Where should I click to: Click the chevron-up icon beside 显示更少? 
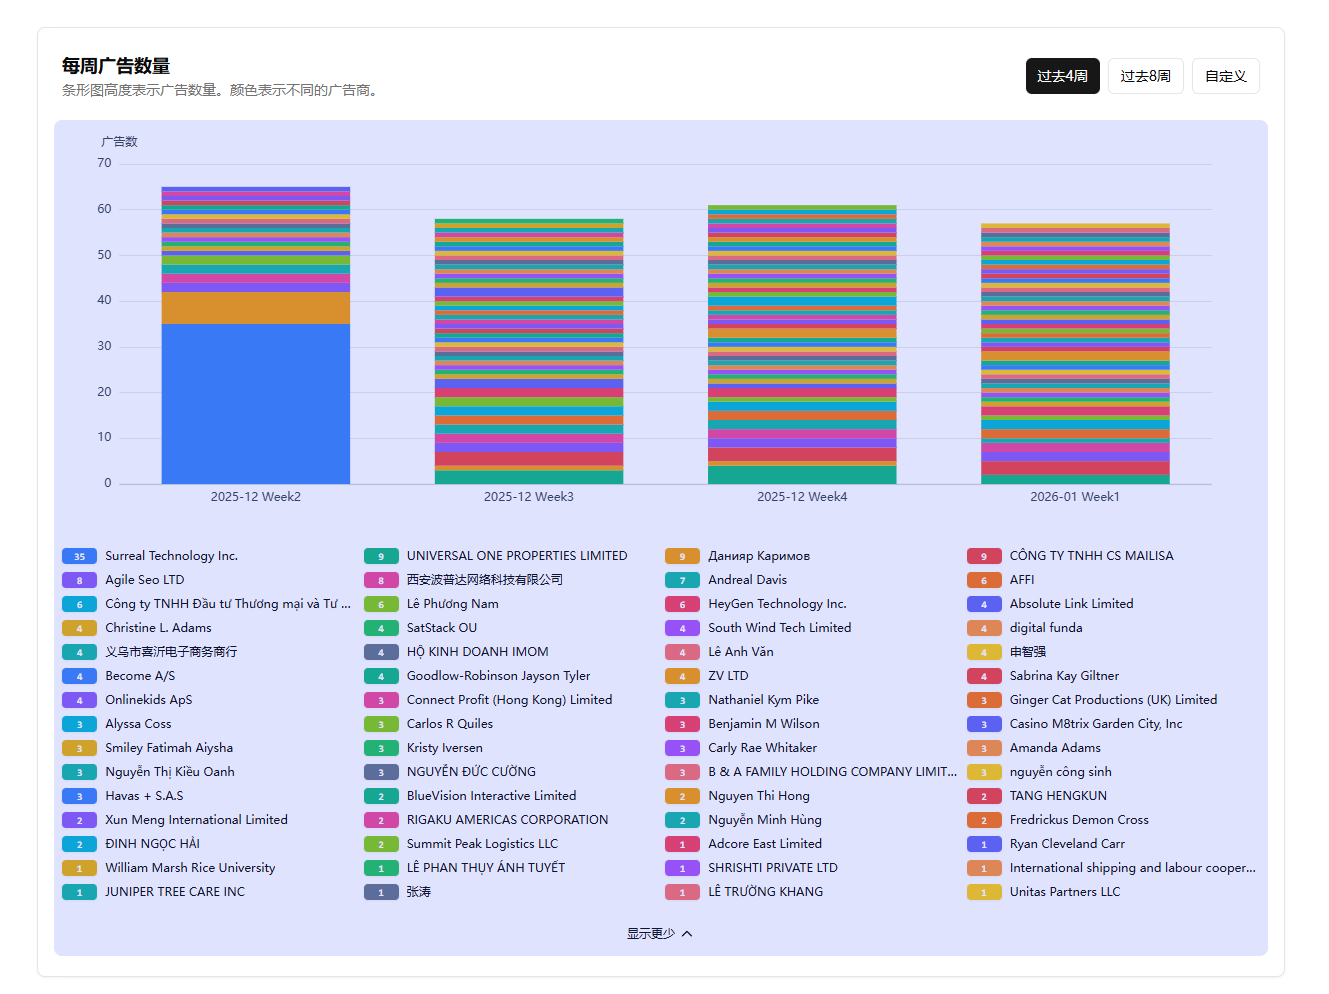(x=687, y=933)
